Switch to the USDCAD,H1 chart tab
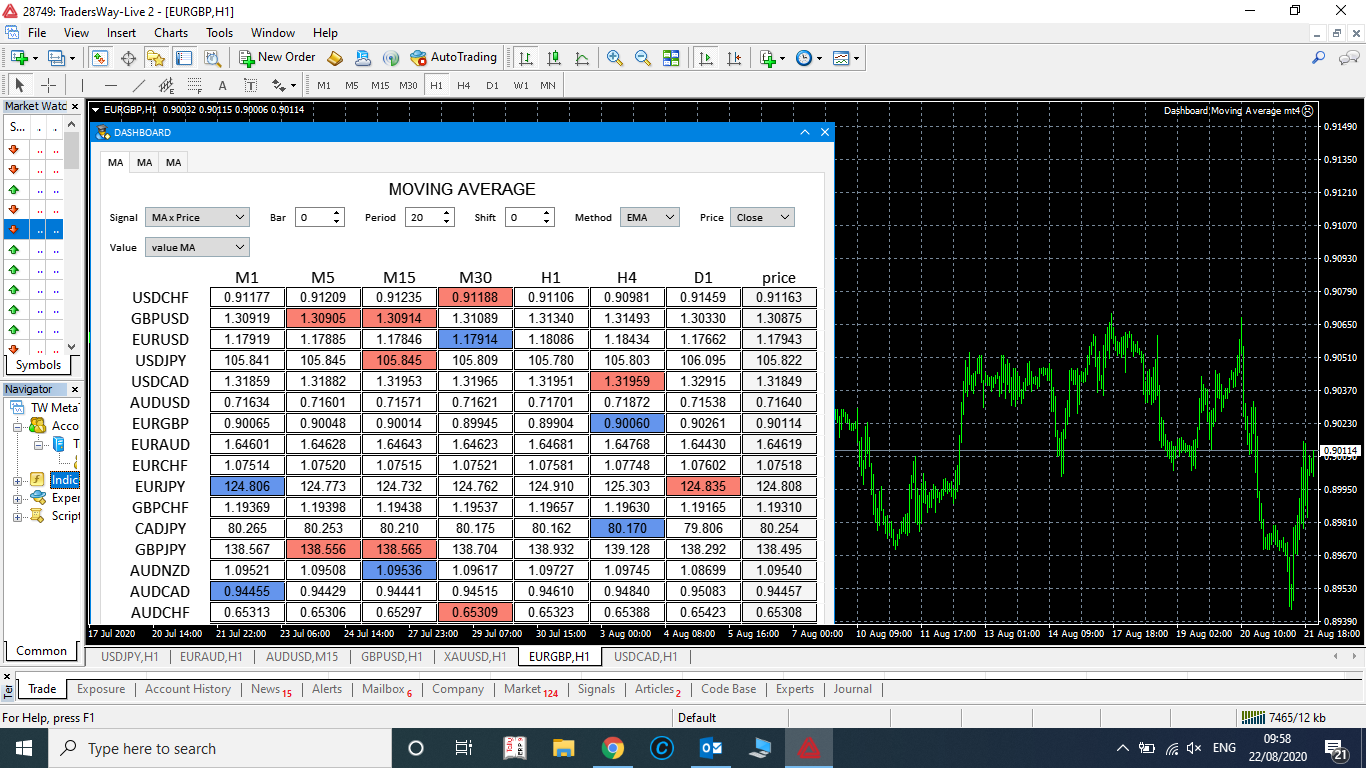This screenshot has height=768, width=1366. [x=646, y=657]
